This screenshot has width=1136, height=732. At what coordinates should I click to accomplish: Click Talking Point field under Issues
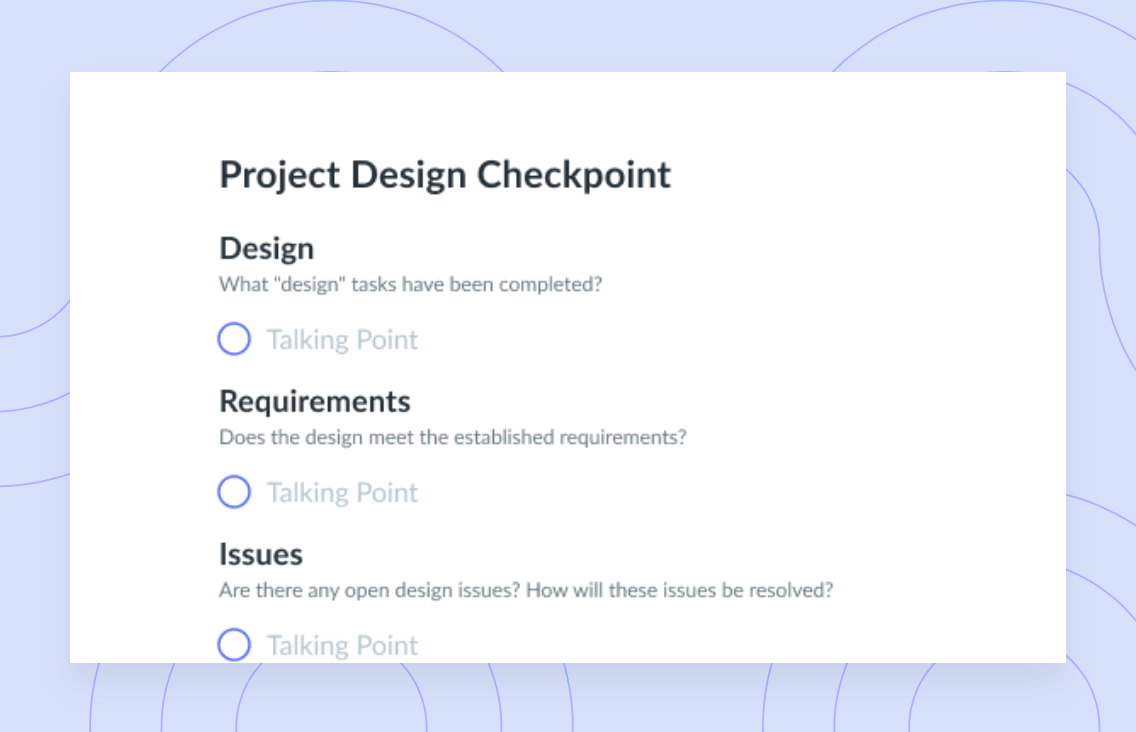(x=343, y=646)
